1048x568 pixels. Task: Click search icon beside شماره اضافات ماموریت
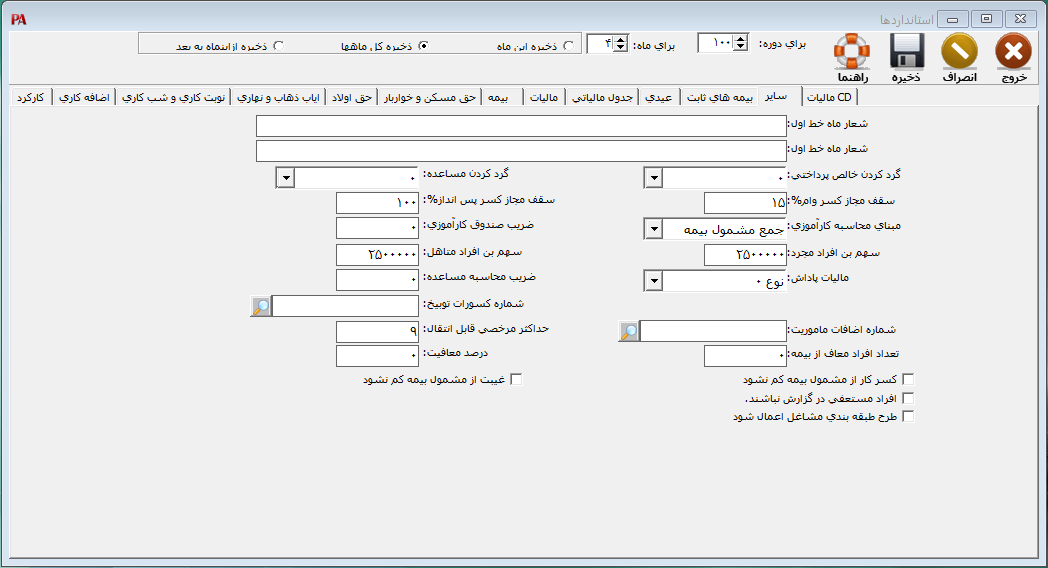pos(628,331)
